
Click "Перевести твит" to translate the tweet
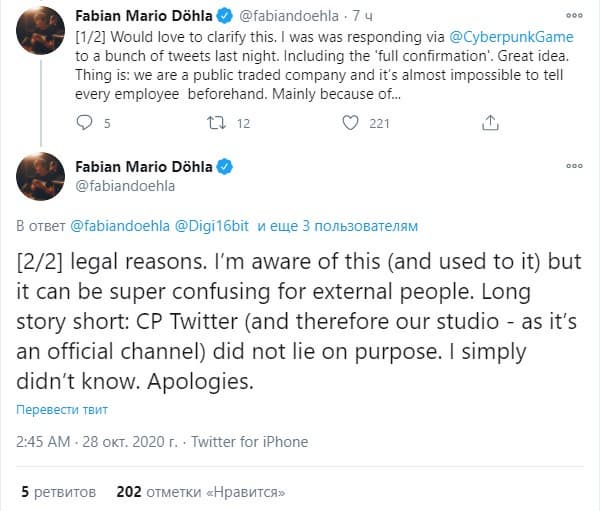(61, 410)
